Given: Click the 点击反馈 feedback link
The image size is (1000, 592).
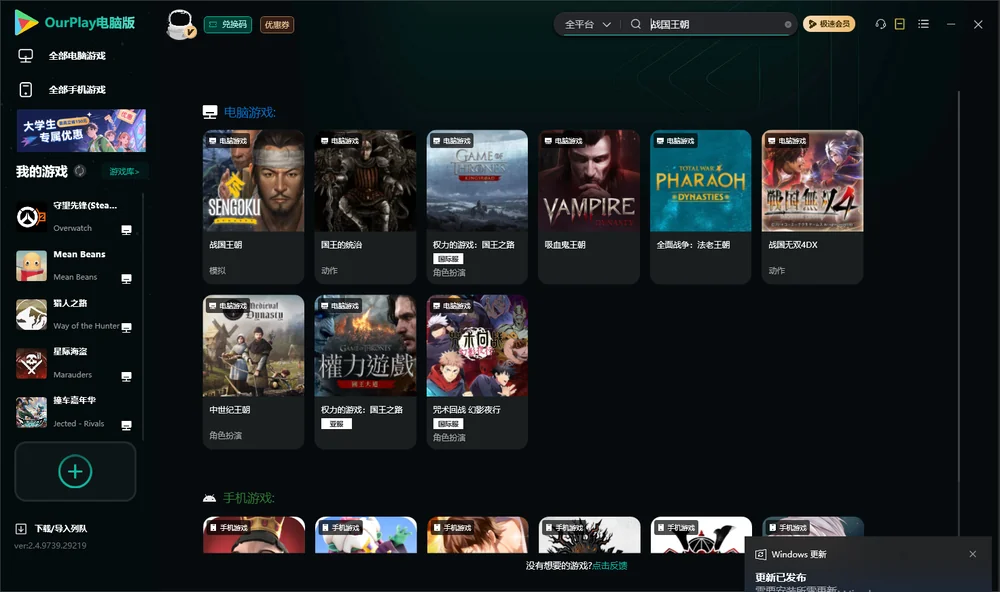Looking at the screenshot, I should 610,566.
